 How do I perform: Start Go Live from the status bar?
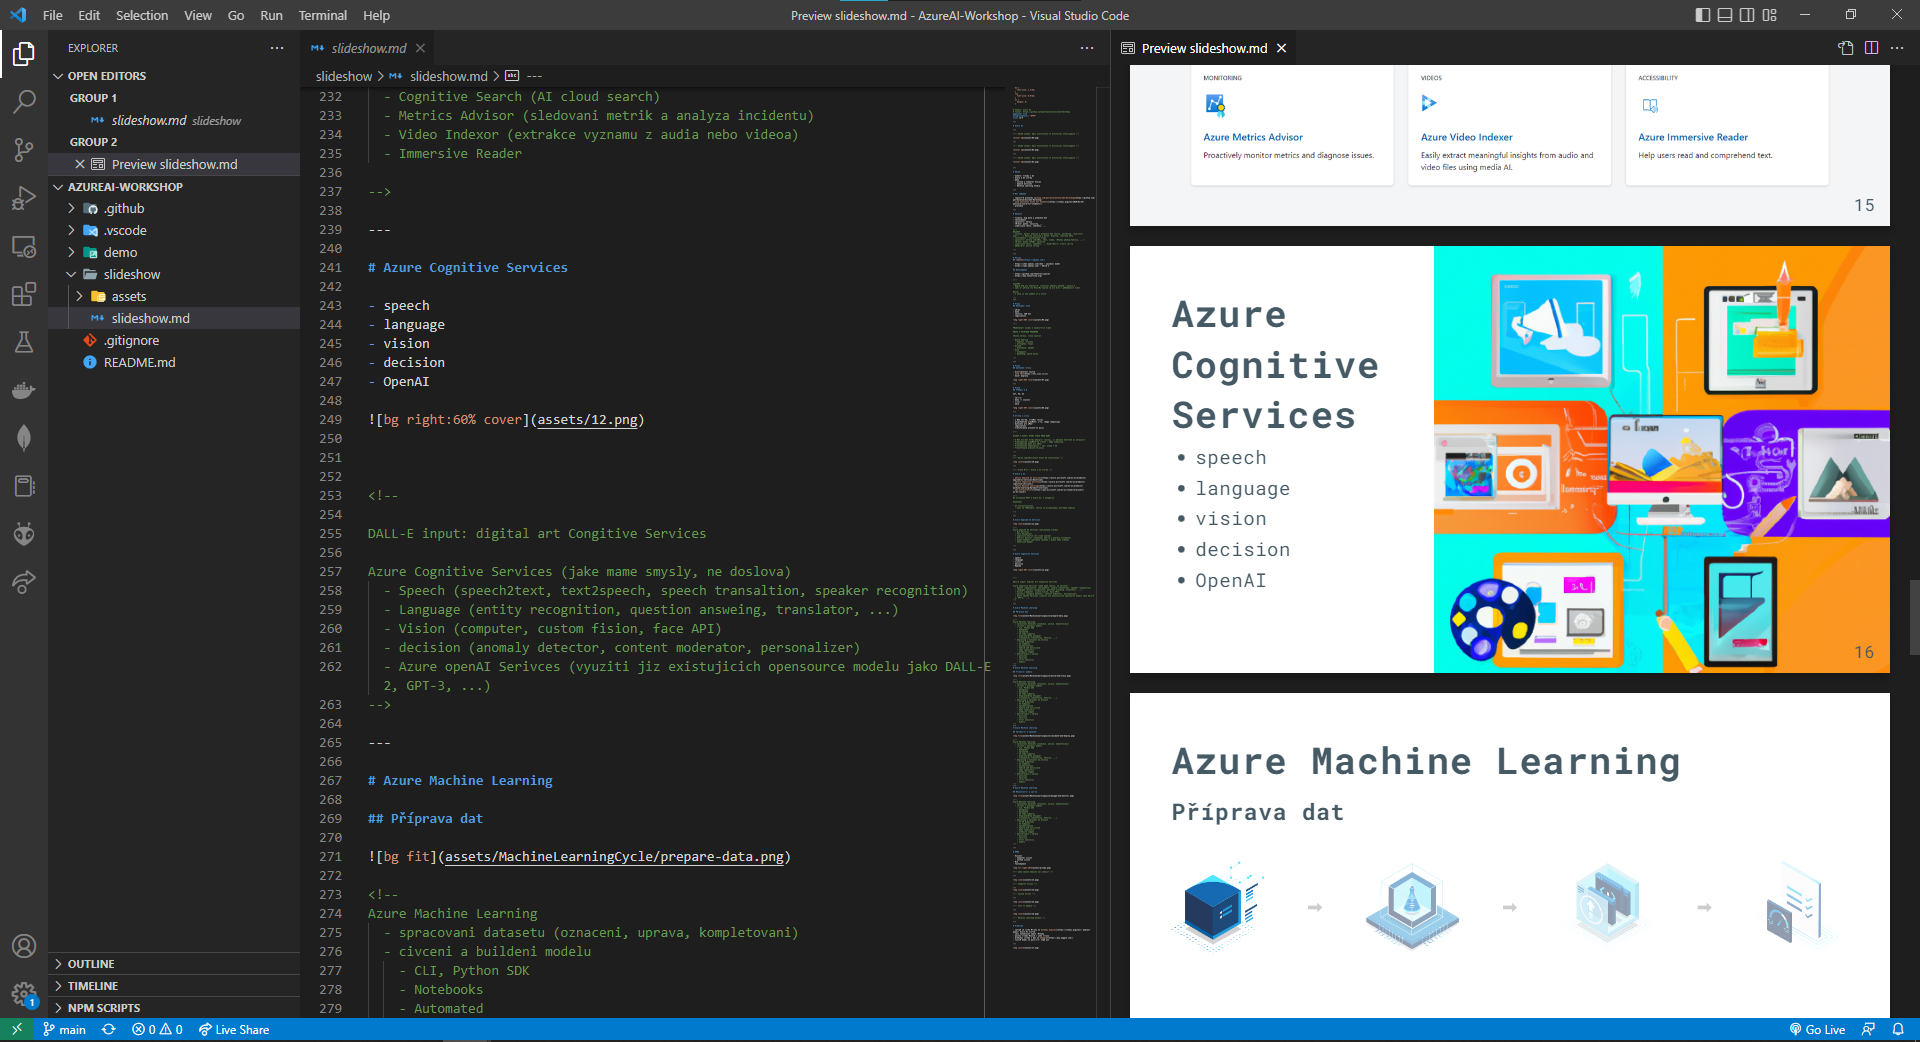(x=1818, y=1029)
